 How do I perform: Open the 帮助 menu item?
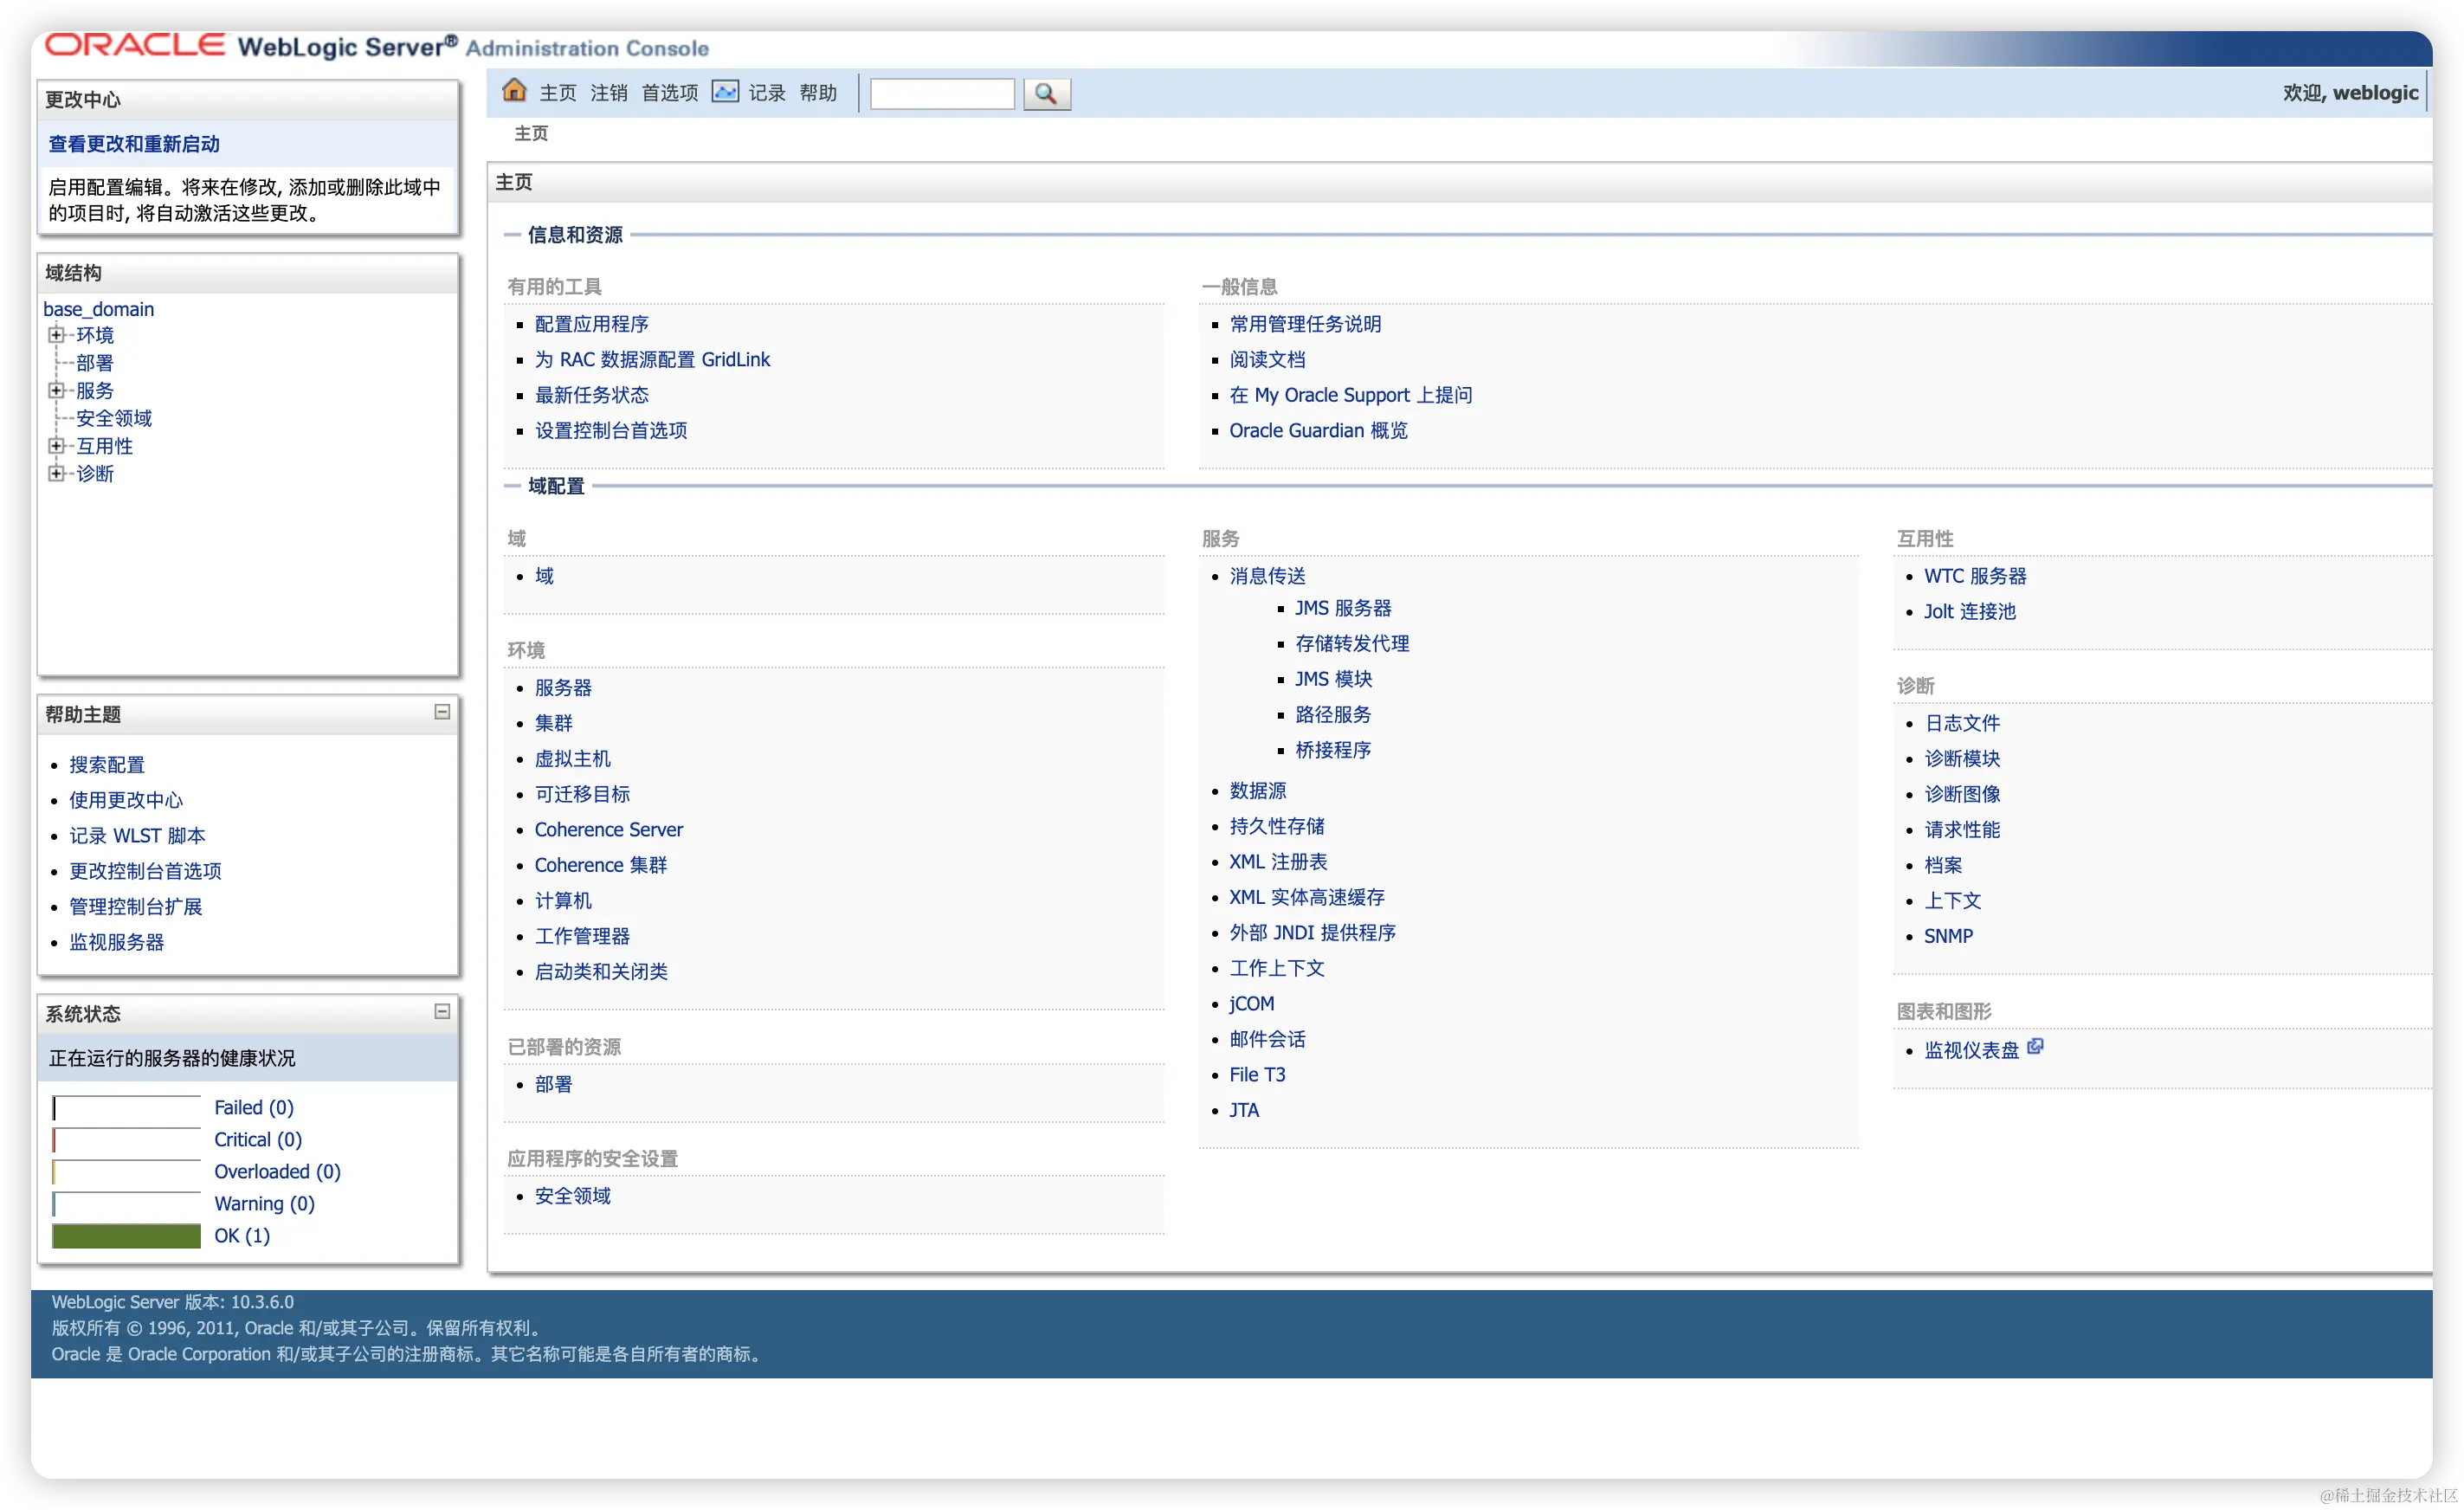(x=817, y=93)
